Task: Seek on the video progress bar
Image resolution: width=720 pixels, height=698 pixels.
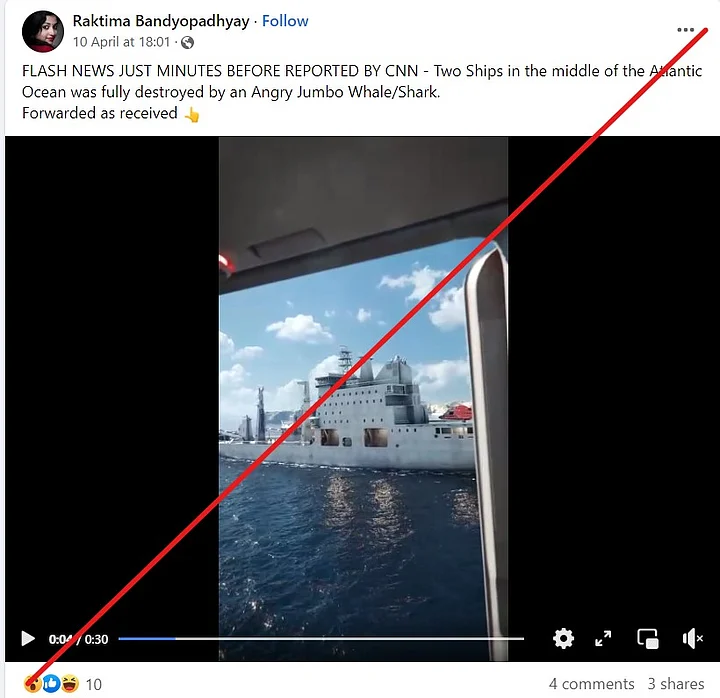Action: (x=321, y=638)
